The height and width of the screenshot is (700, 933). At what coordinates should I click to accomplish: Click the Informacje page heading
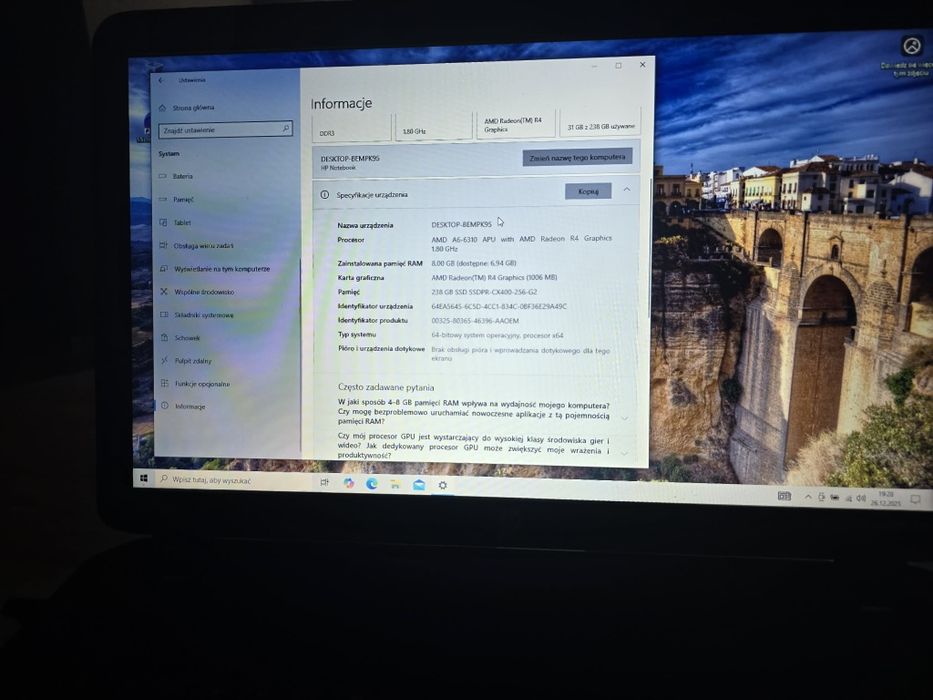coord(341,104)
